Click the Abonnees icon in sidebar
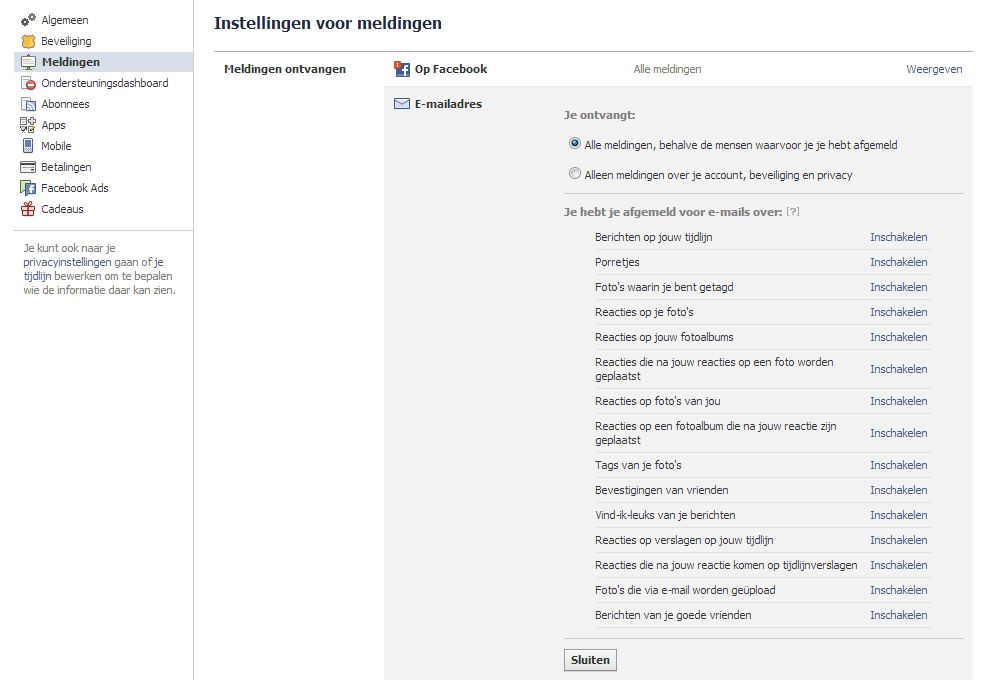 click(28, 104)
